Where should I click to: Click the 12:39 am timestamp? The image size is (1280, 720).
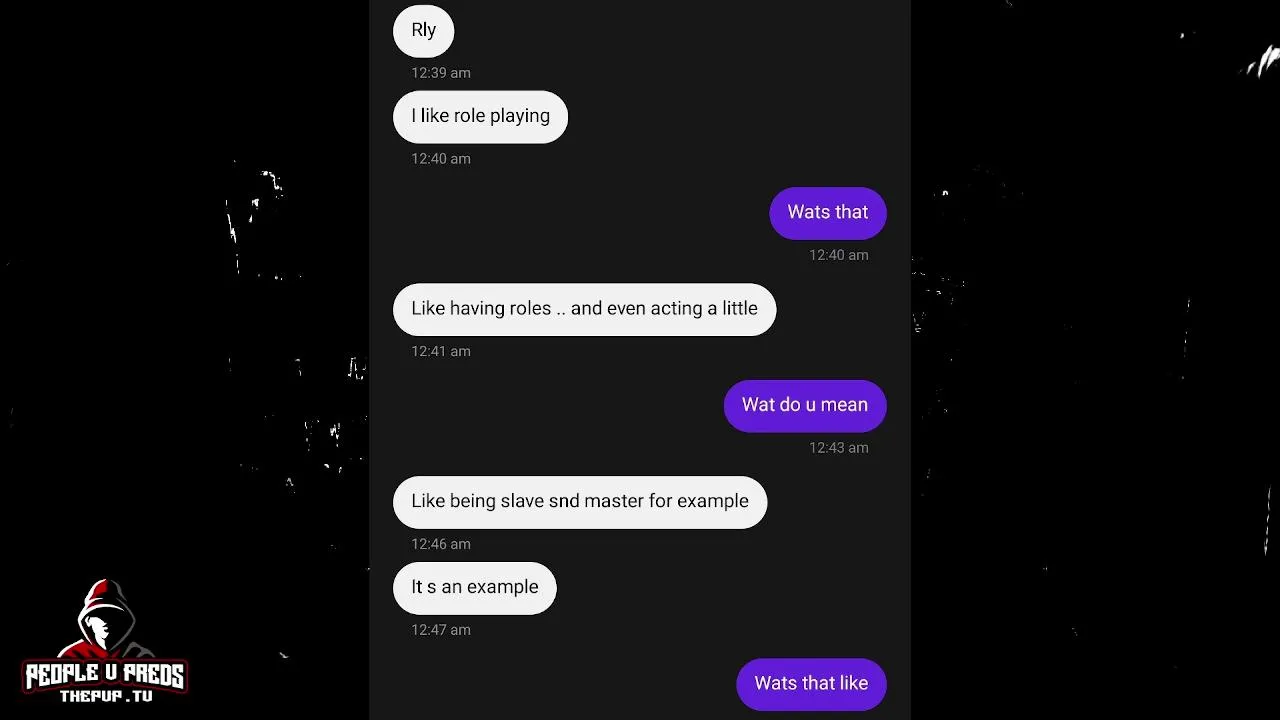441,73
